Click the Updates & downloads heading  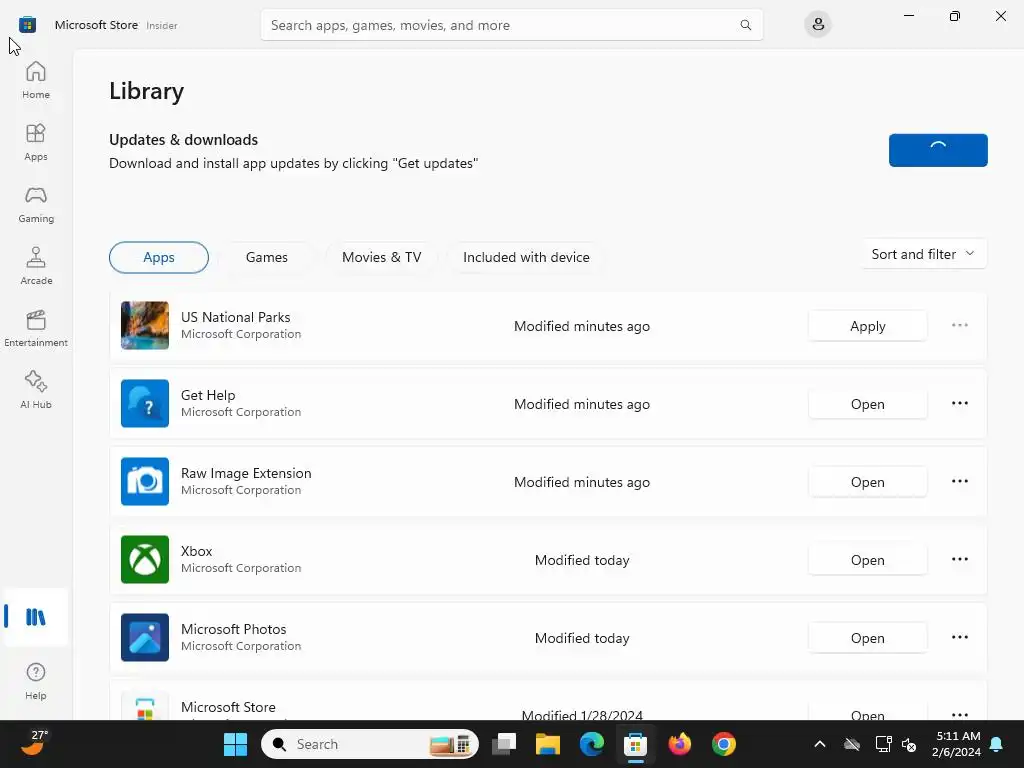[184, 140]
